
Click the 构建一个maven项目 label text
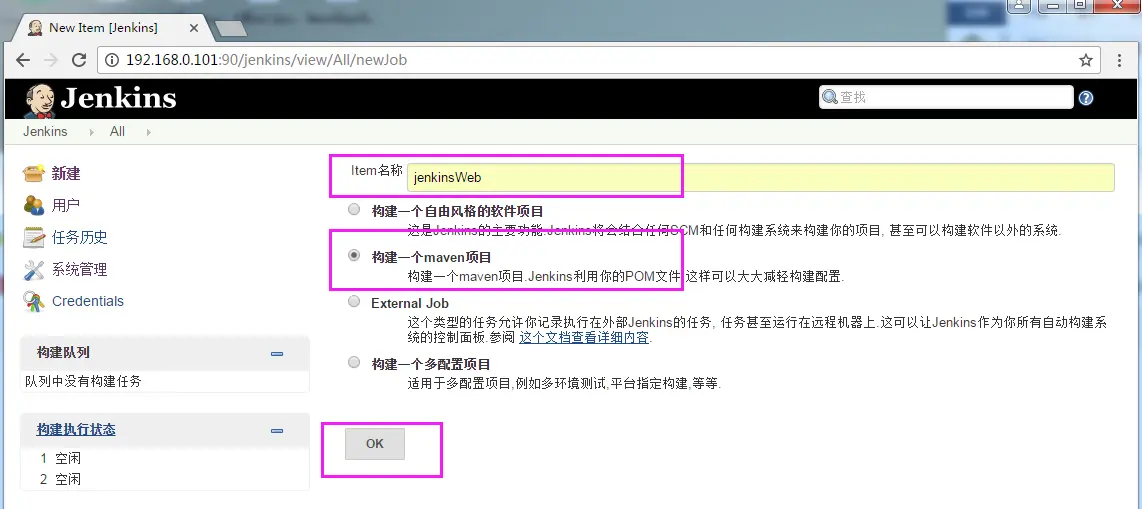(x=432, y=257)
